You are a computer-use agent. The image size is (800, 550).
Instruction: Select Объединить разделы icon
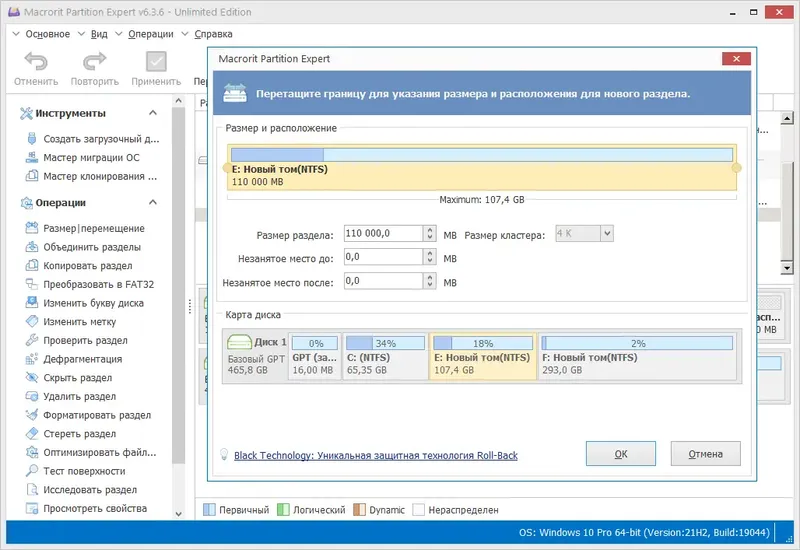tap(32, 247)
